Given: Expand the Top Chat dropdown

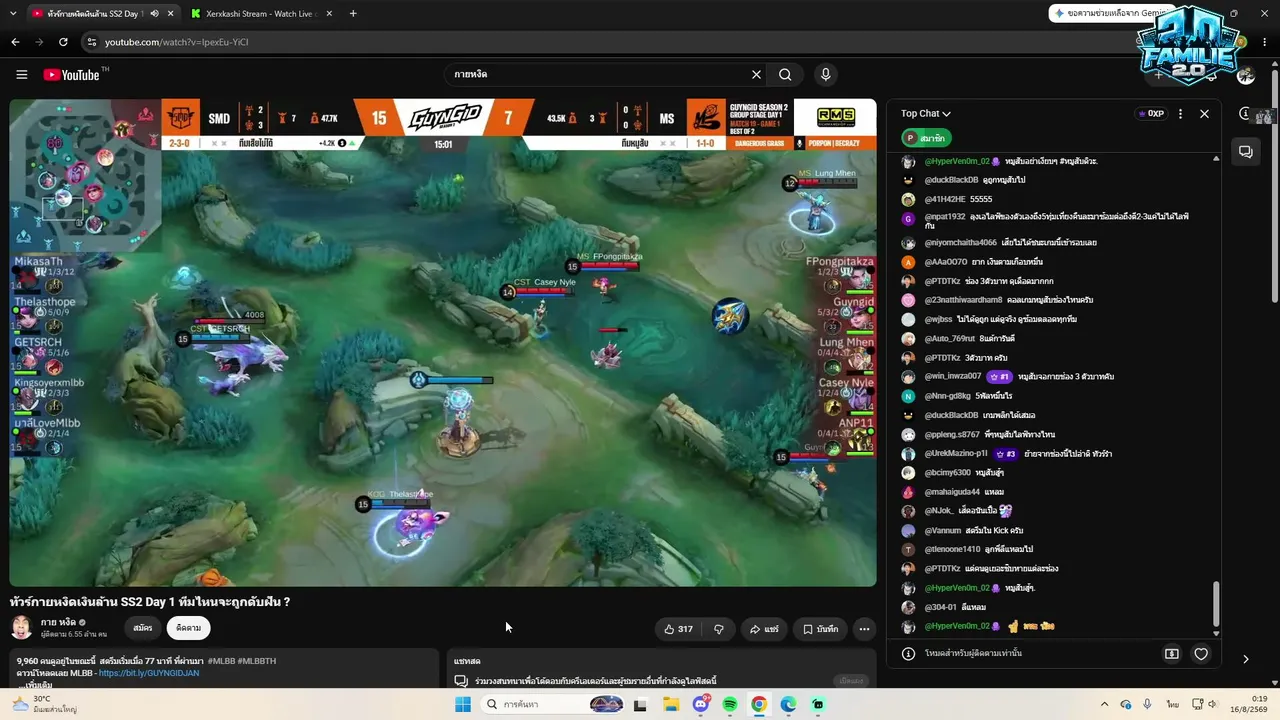Looking at the screenshot, I should click(x=926, y=114).
